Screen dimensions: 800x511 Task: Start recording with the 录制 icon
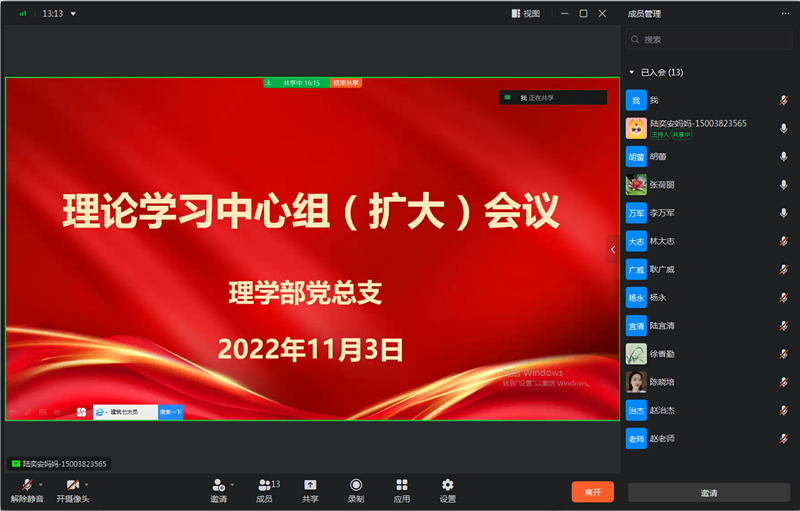coord(356,485)
